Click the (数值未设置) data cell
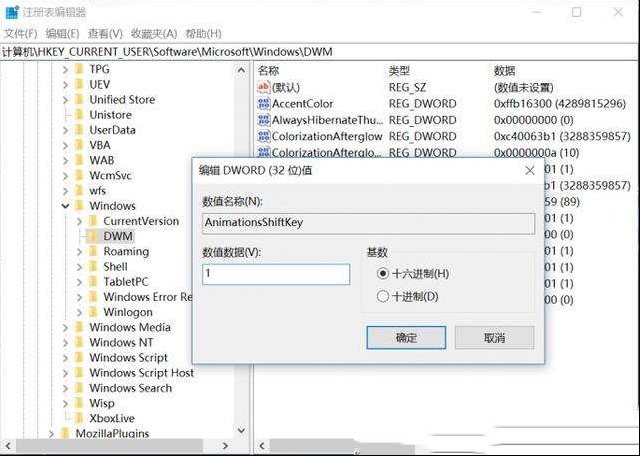This screenshot has width=640, height=456. point(523,87)
